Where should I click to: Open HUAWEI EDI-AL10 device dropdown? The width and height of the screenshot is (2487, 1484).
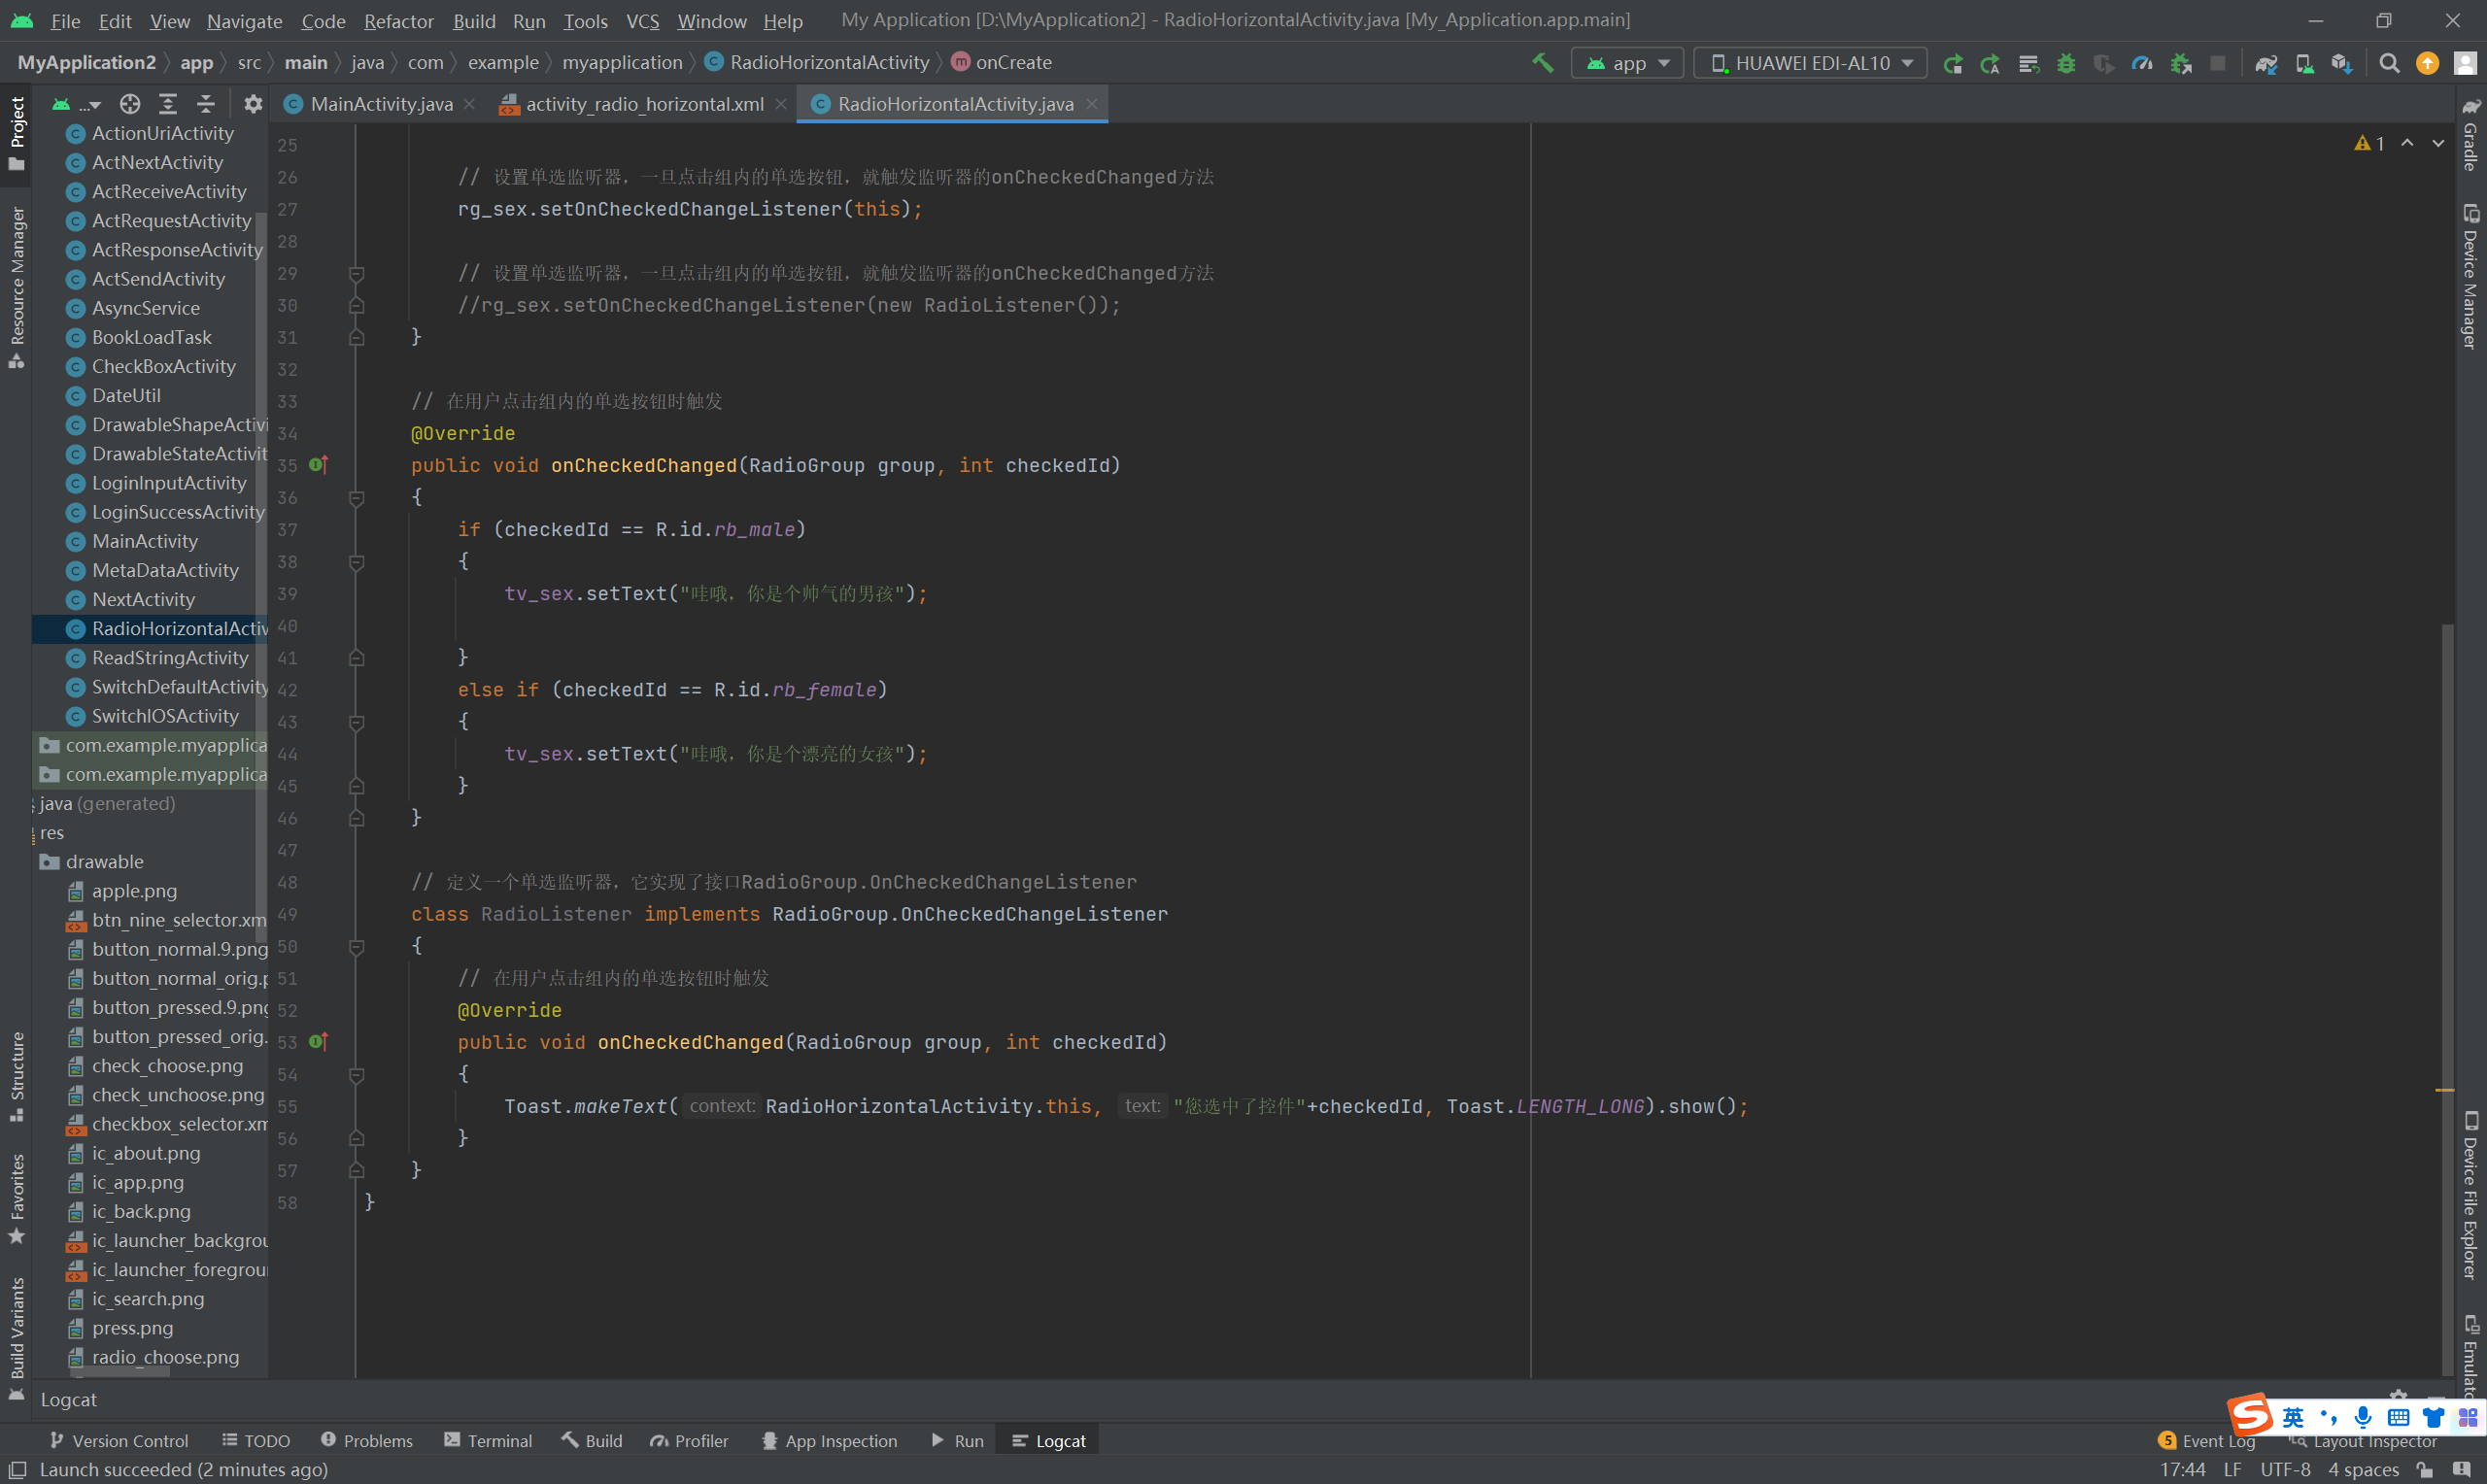coord(1811,63)
